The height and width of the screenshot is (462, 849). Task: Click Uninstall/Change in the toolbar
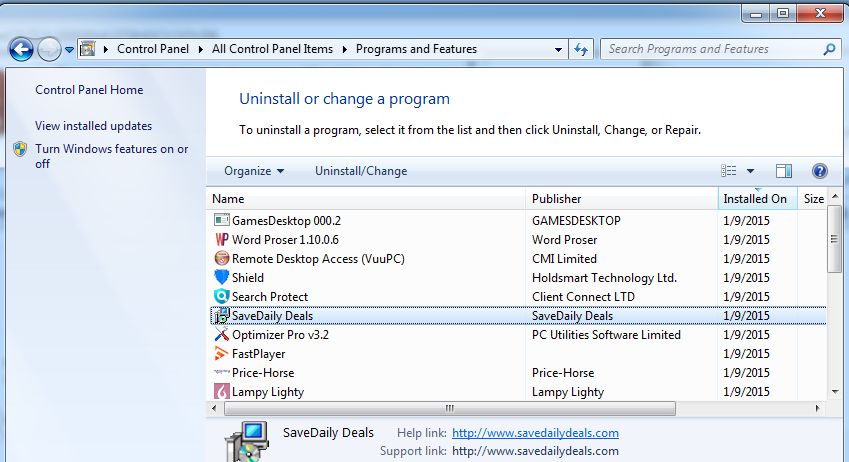point(361,171)
